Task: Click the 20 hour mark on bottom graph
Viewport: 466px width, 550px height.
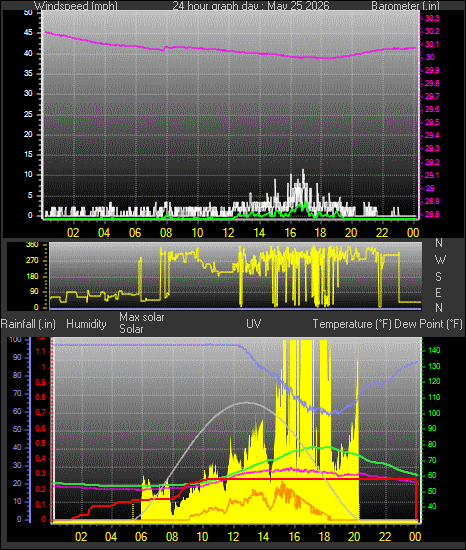Action: pos(354,537)
